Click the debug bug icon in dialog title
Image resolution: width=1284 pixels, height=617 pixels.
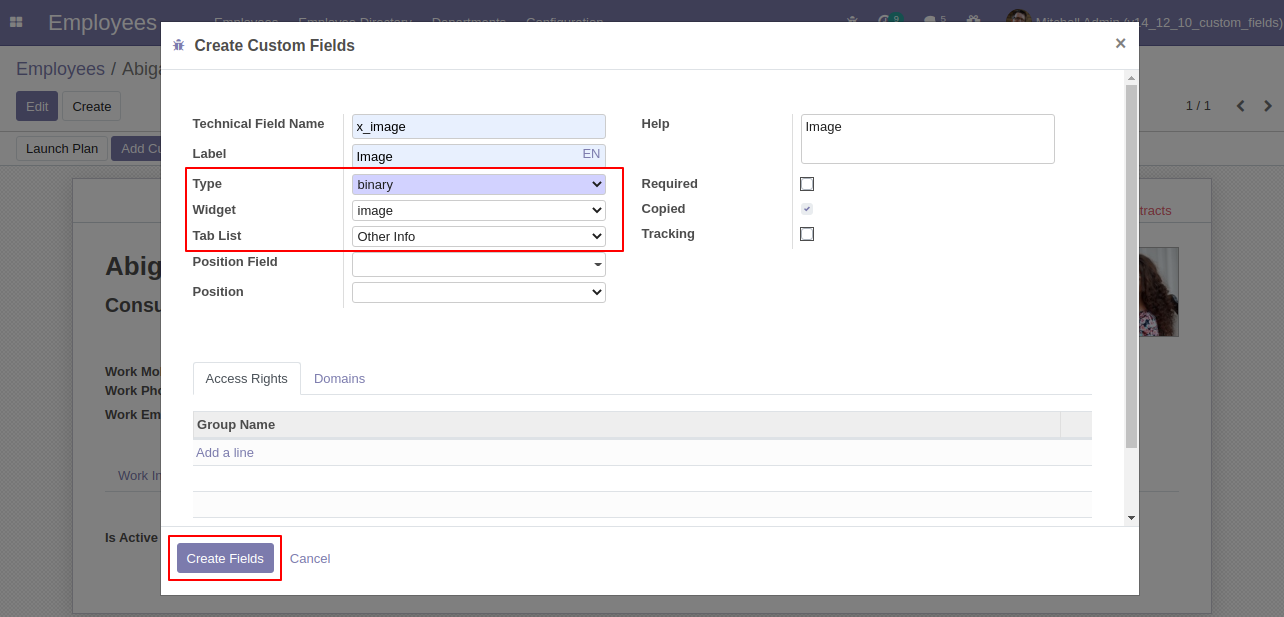click(179, 45)
